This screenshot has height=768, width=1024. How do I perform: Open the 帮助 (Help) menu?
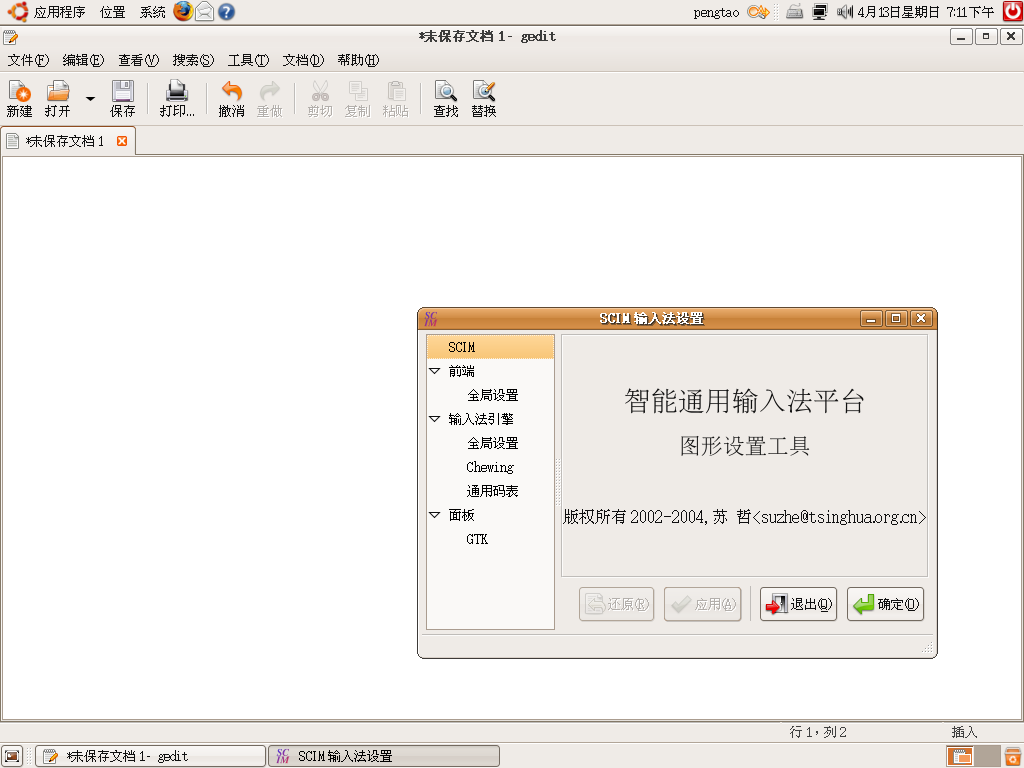tap(358, 60)
